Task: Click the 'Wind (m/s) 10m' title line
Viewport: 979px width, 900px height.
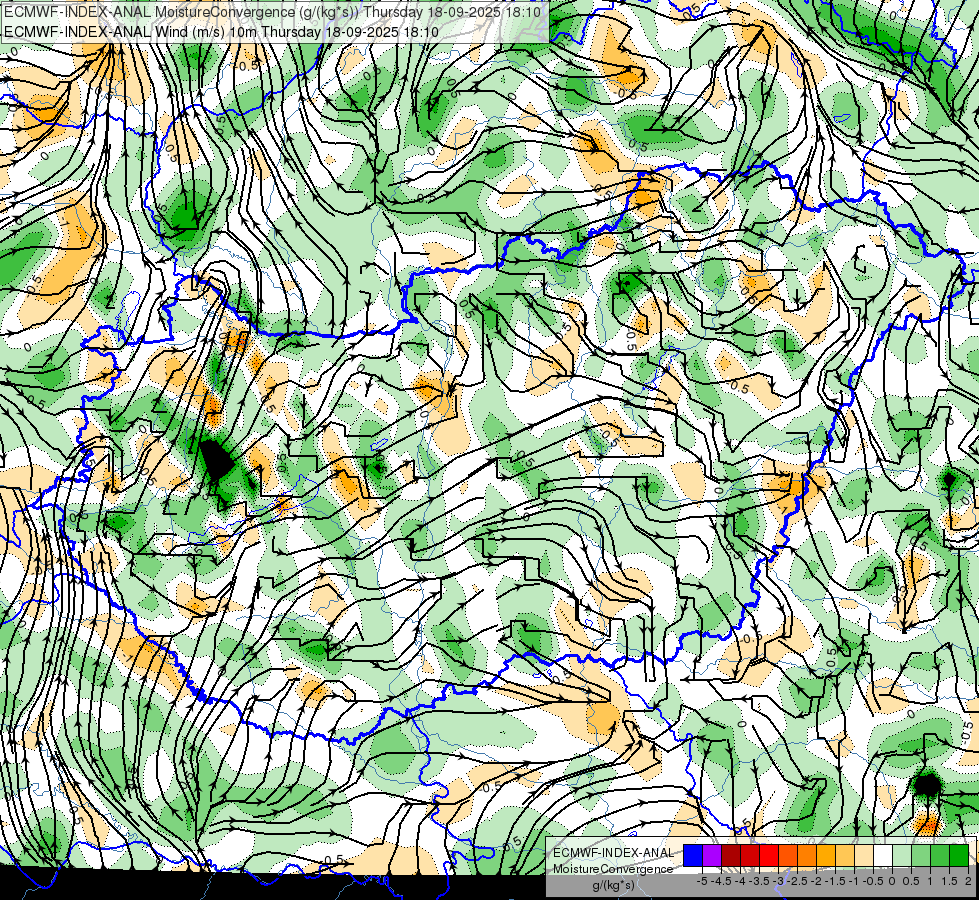Action: point(221,32)
